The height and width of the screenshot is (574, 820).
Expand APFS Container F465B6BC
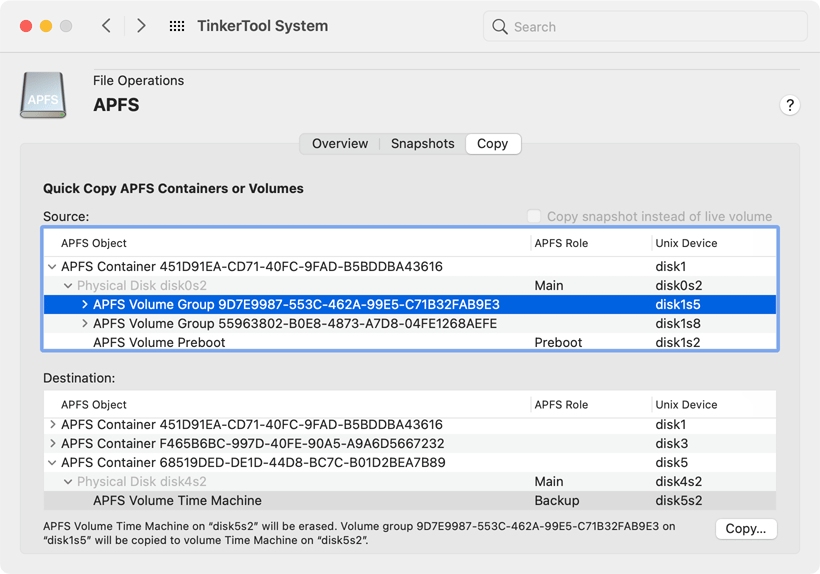tap(52, 443)
